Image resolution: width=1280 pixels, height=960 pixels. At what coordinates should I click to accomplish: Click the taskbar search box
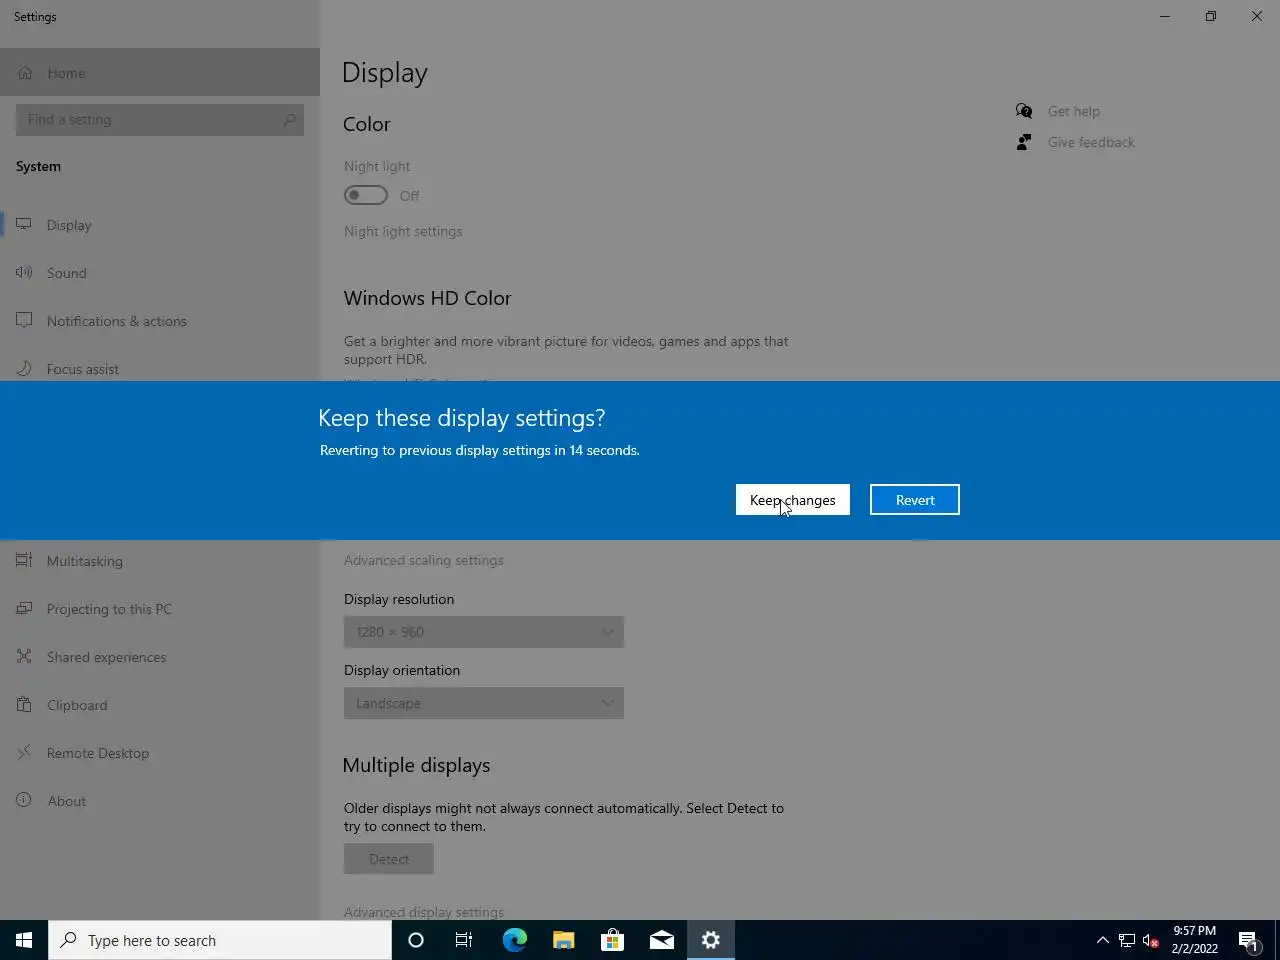click(x=220, y=940)
